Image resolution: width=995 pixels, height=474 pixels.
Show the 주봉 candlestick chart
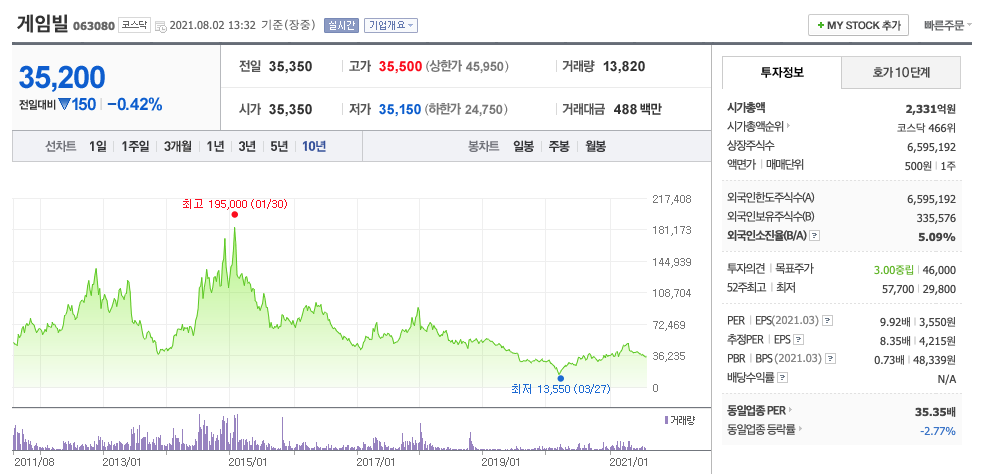pos(559,147)
